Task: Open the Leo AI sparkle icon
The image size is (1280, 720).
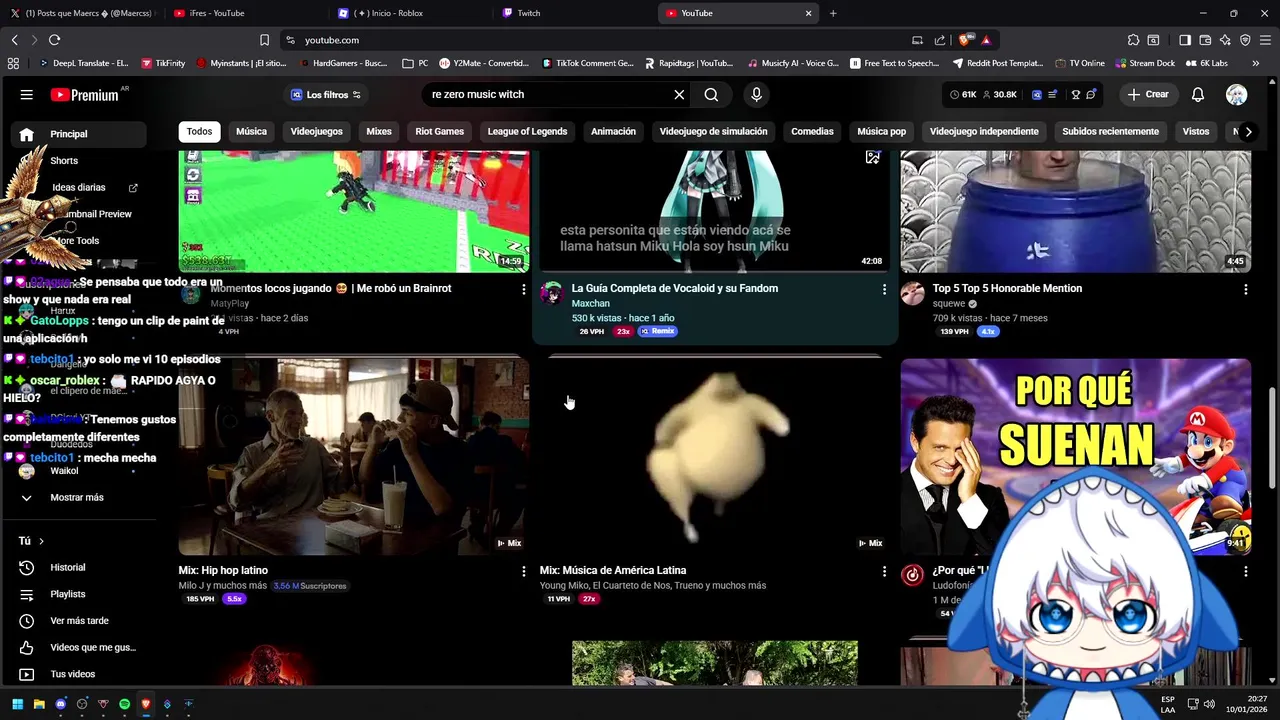Action: click(1225, 40)
